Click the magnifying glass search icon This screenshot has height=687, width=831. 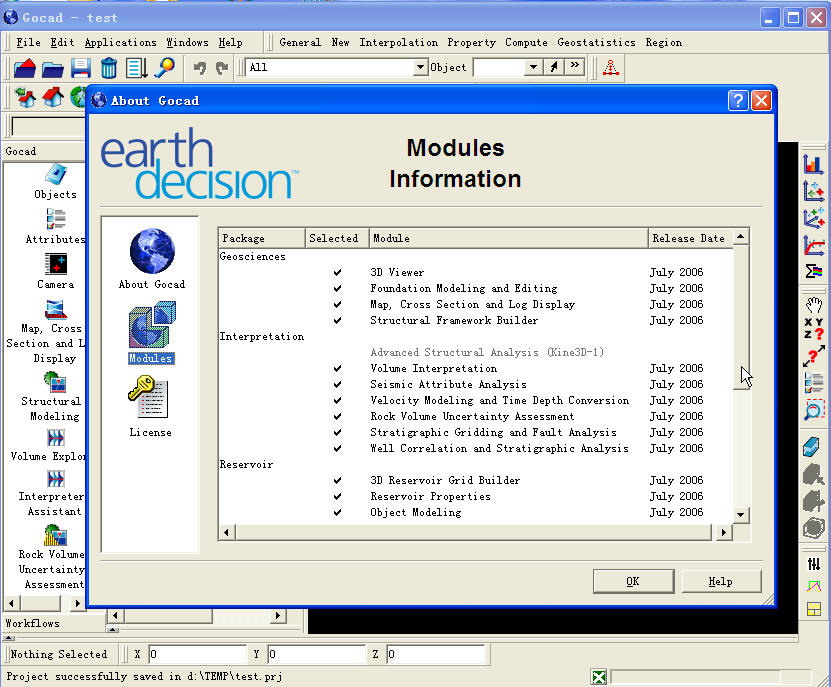tap(164, 68)
